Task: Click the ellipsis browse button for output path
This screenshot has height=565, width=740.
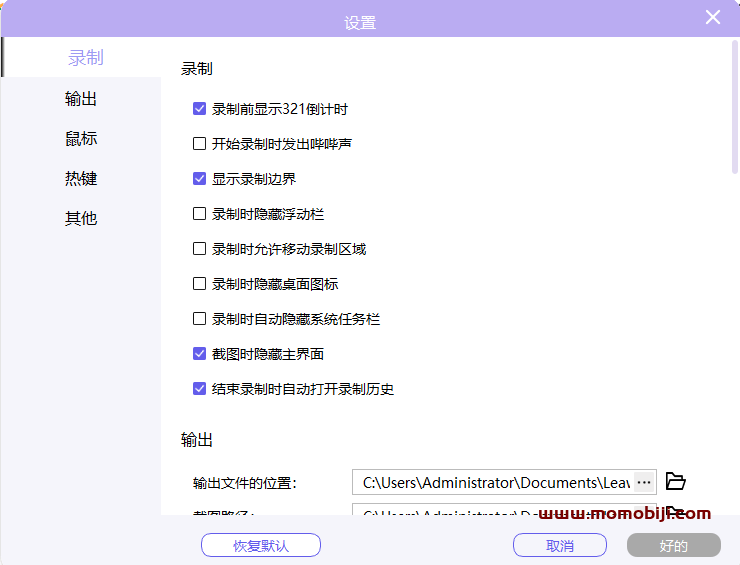Action: coord(644,482)
